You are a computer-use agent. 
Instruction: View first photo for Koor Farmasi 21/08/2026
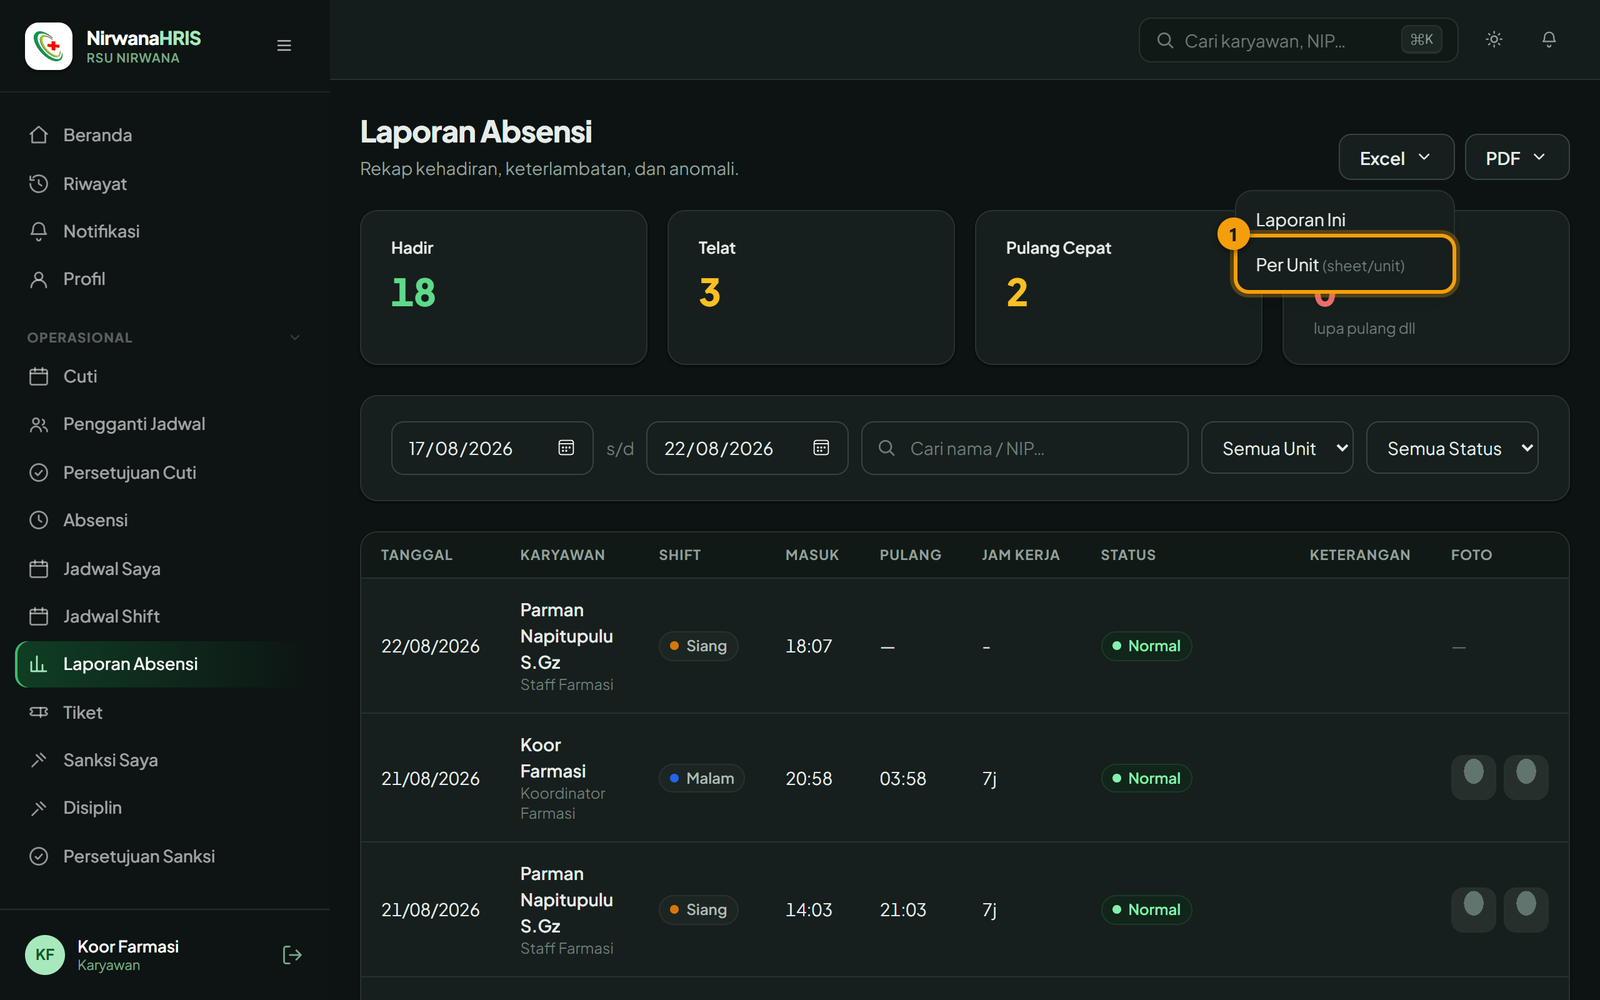click(x=1473, y=777)
